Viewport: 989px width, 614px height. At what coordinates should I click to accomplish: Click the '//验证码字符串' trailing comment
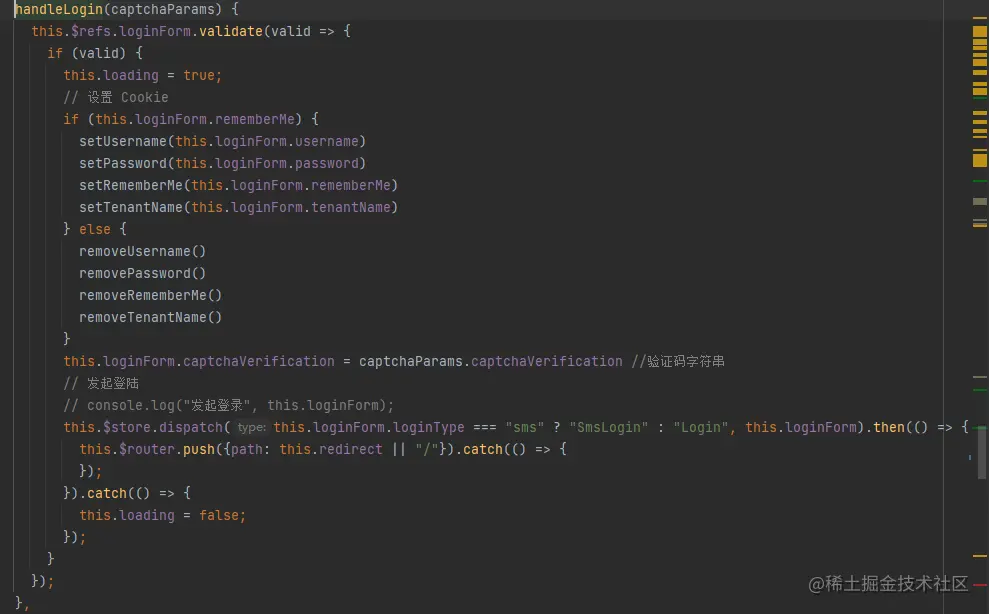(678, 362)
